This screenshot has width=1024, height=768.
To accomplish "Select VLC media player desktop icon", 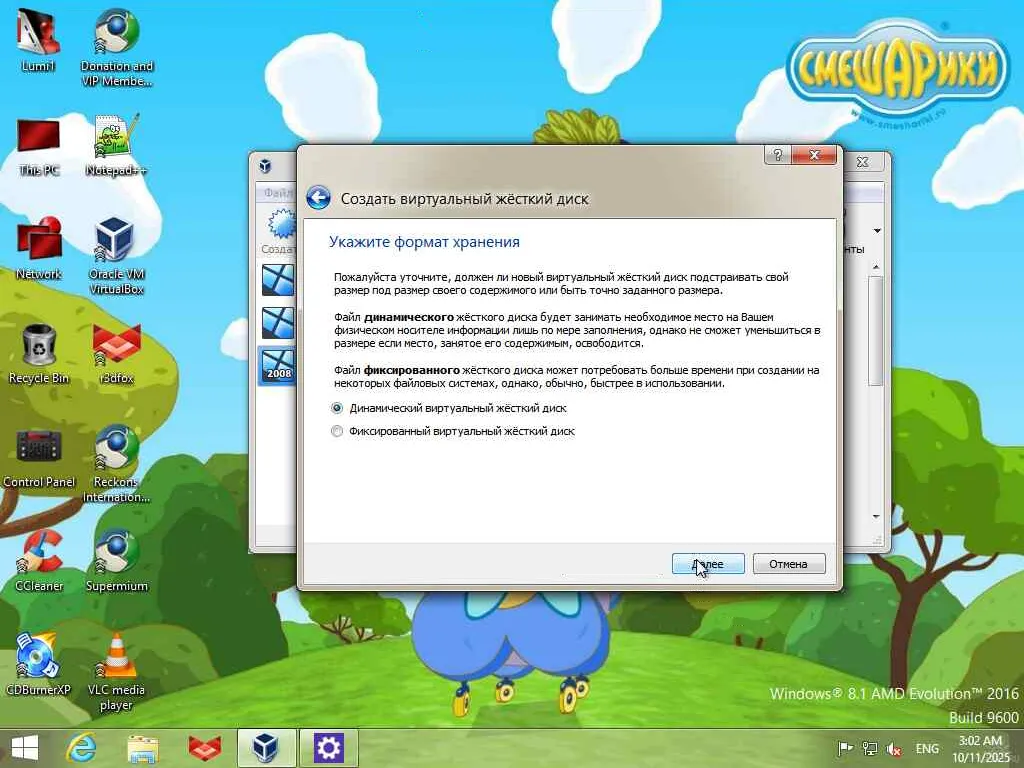I will click(x=116, y=671).
